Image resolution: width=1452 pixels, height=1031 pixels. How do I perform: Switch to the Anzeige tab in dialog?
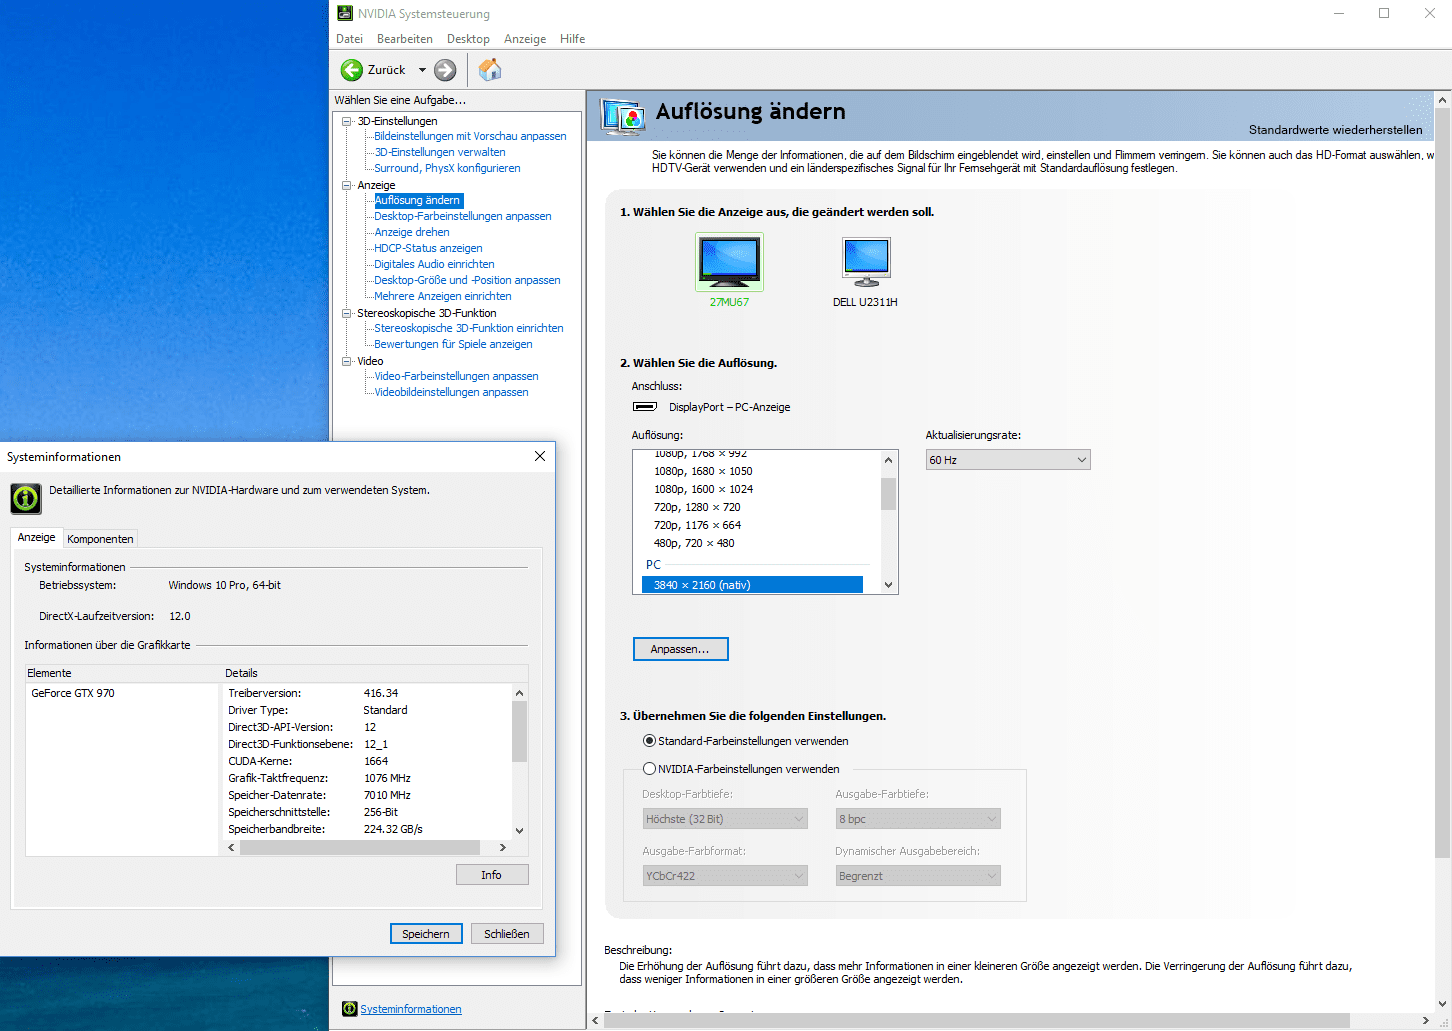coord(37,537)
